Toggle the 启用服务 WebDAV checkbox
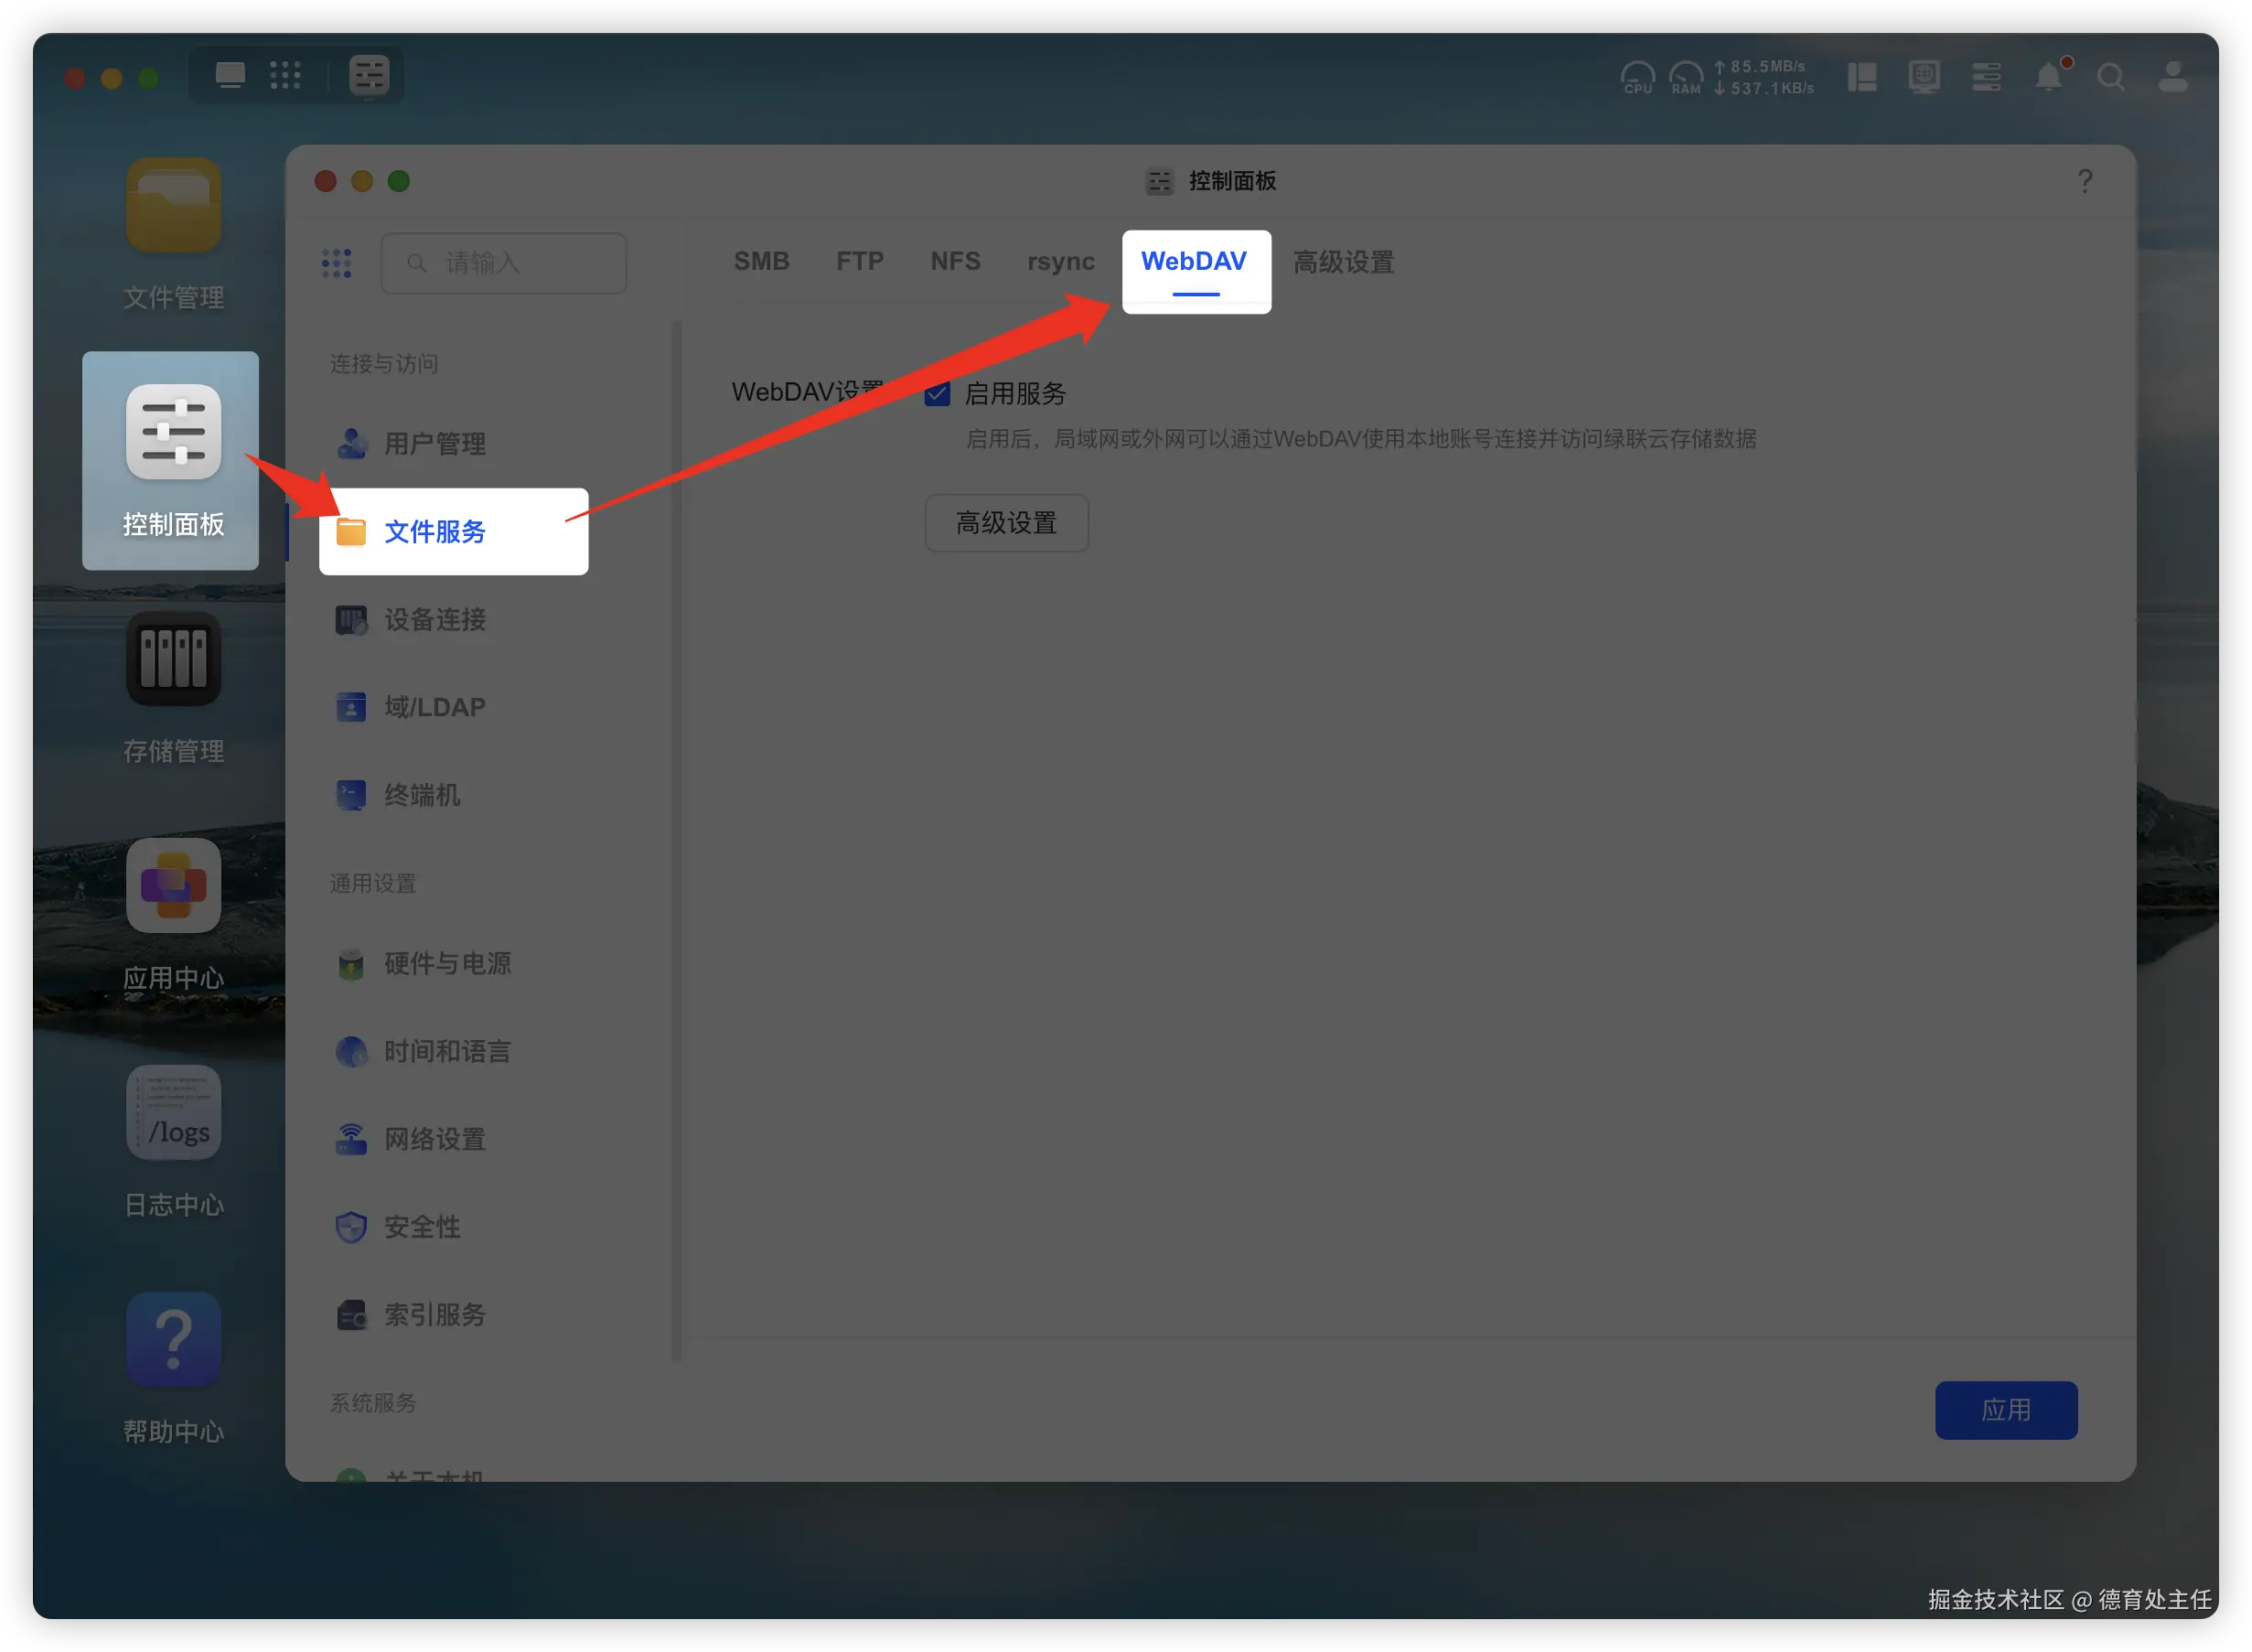Image resolution: width=2252 pixels, height=1652 pixels. [x=937, y=394]
